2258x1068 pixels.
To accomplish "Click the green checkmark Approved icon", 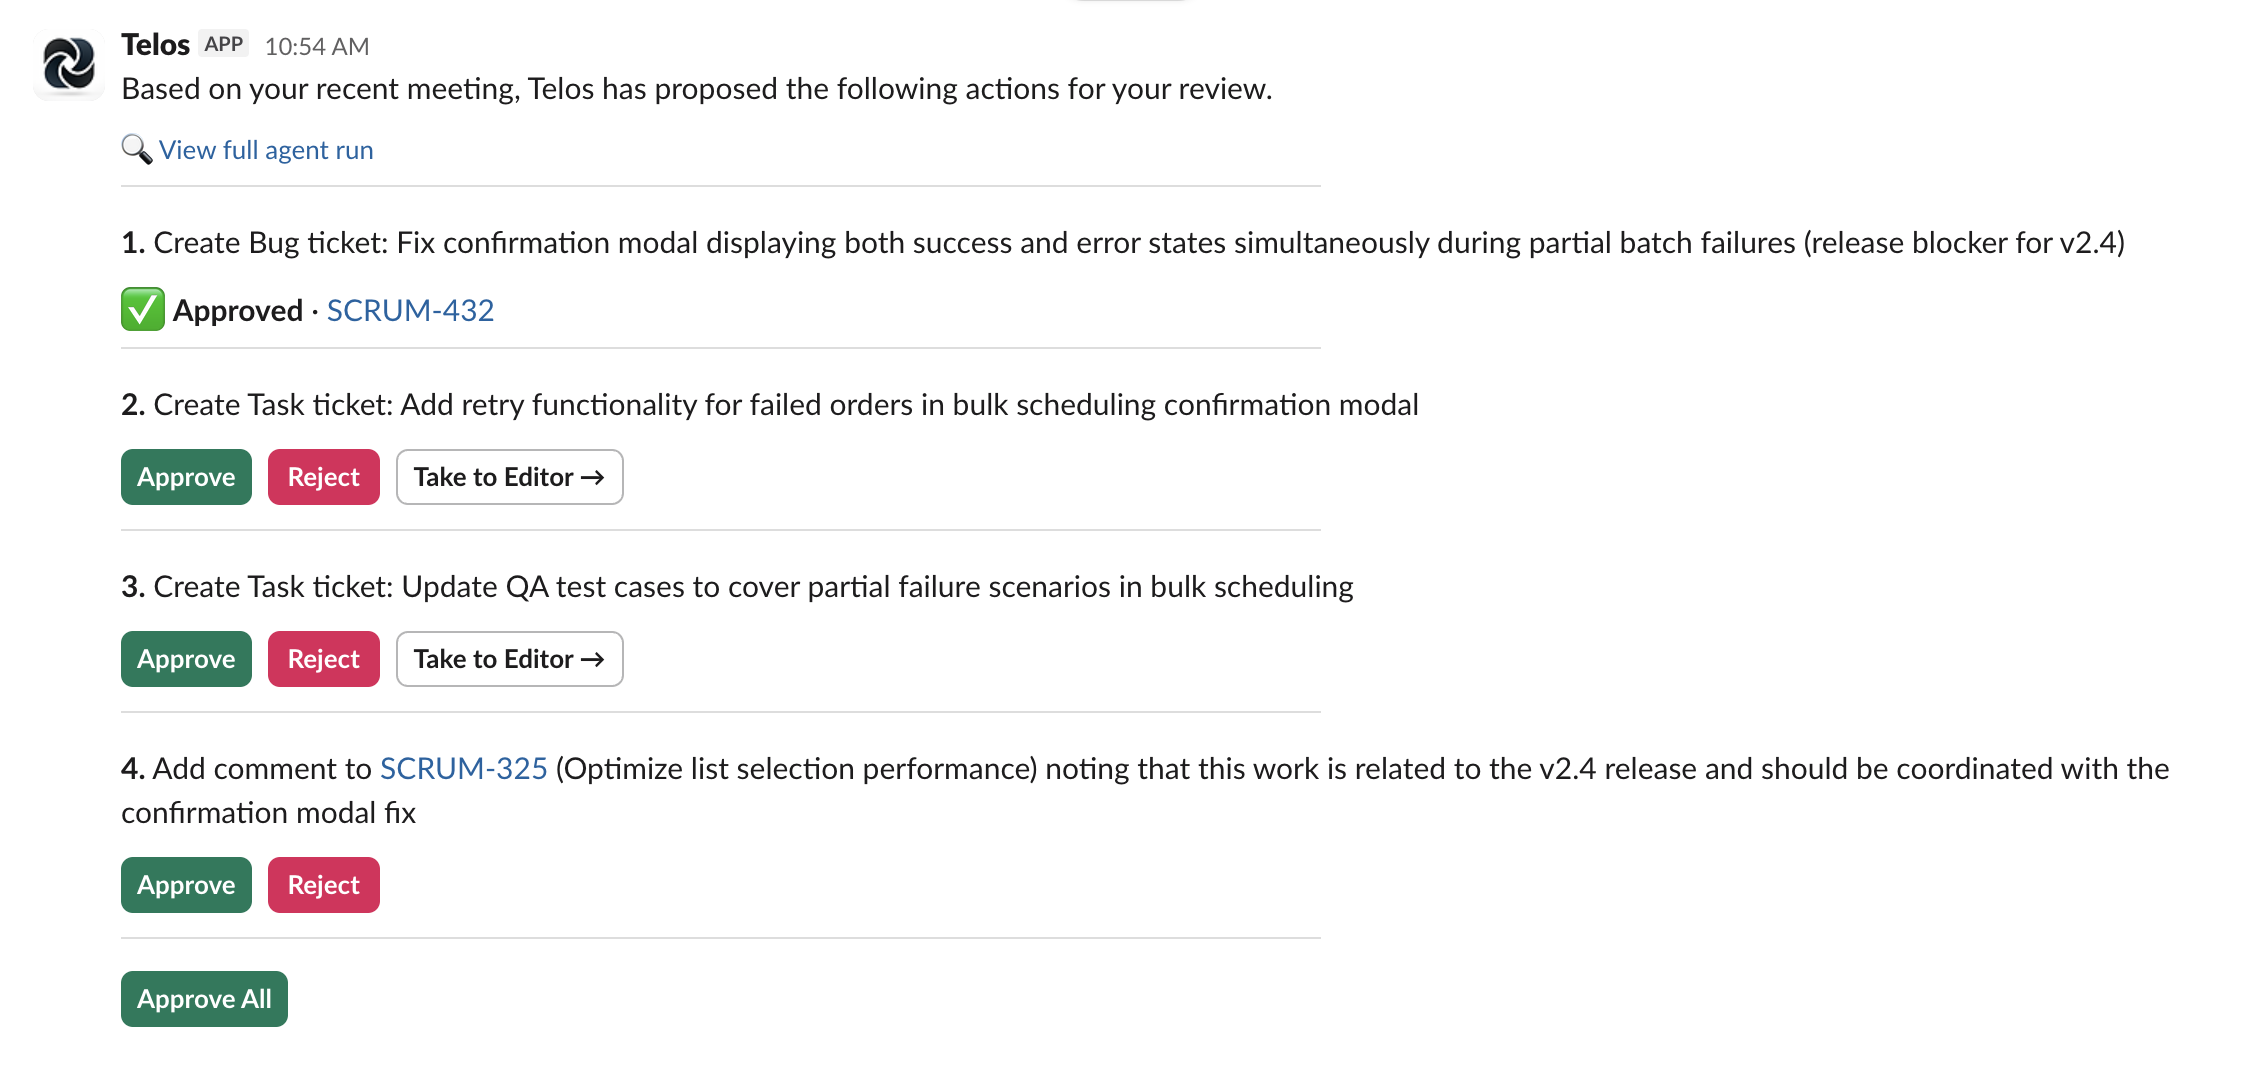I will pos(143,310).
